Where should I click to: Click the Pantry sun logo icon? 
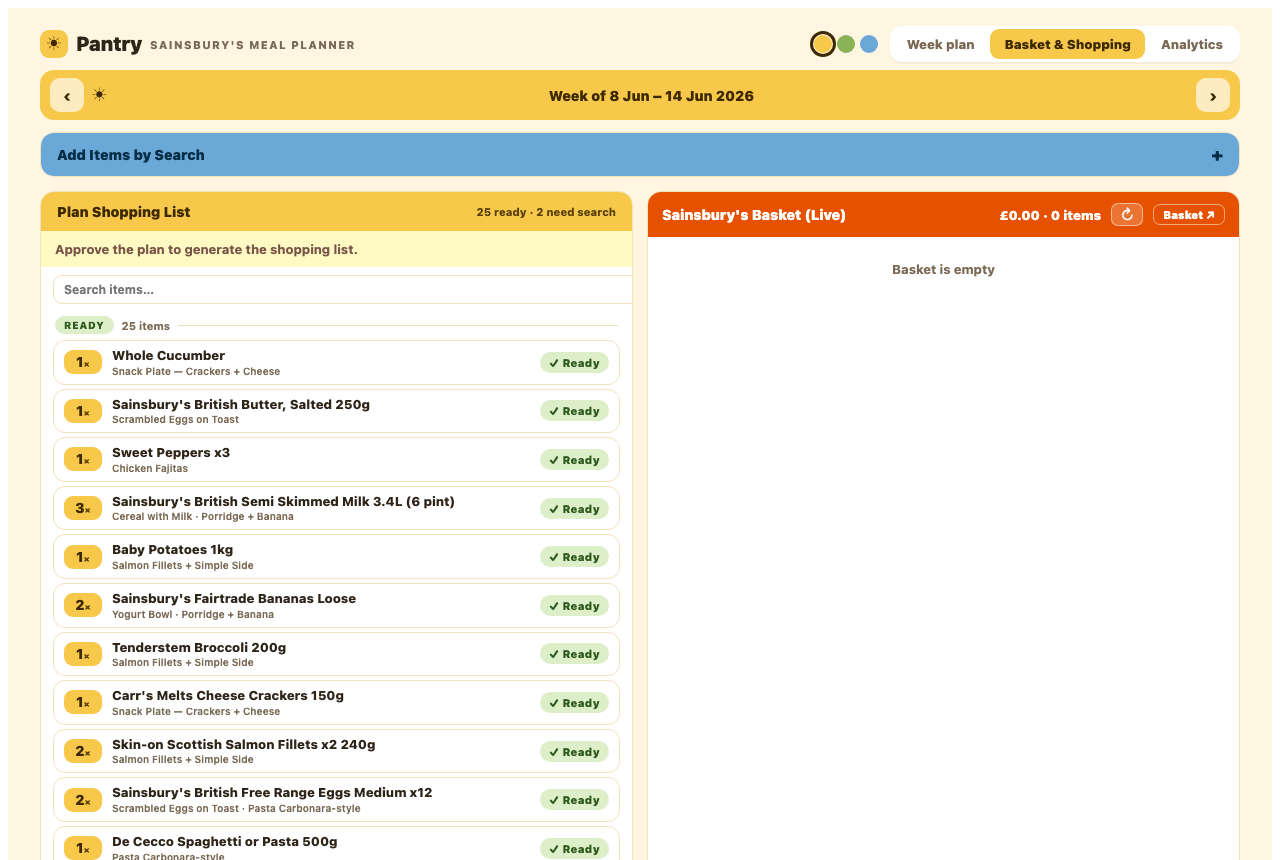(54, 44)
